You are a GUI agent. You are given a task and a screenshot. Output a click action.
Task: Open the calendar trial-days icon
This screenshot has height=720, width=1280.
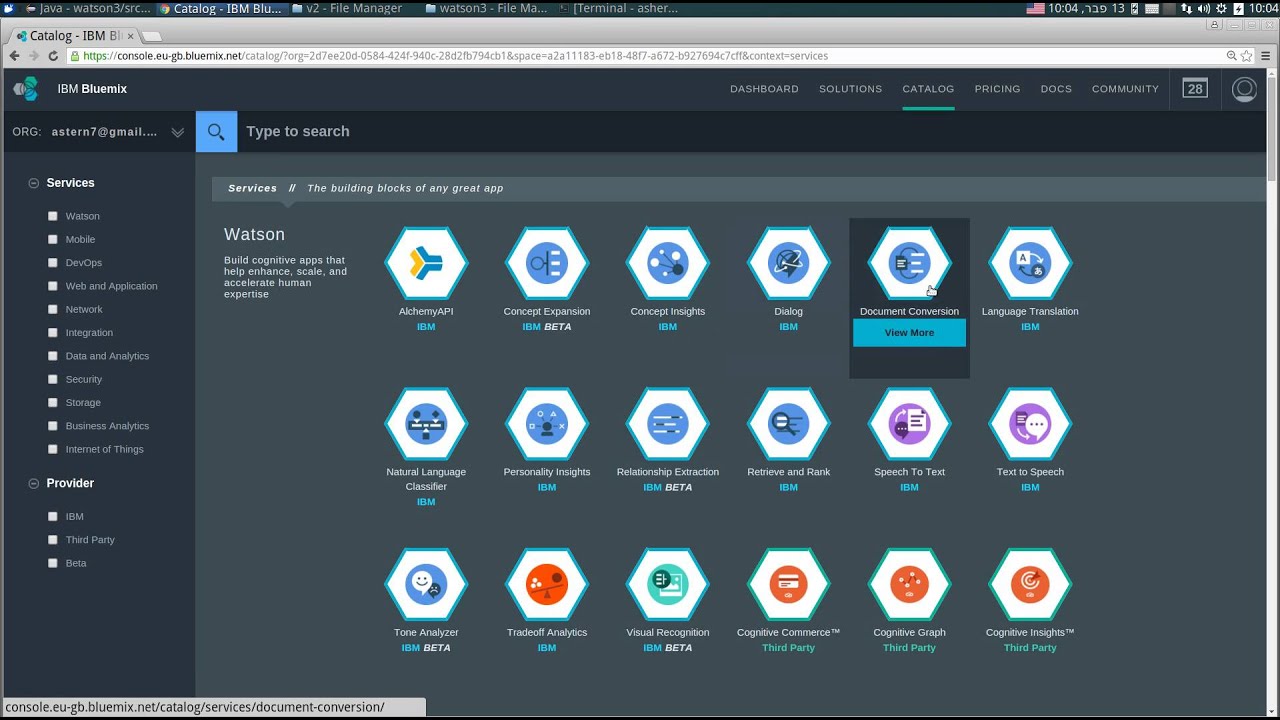tap(1195, 89)
